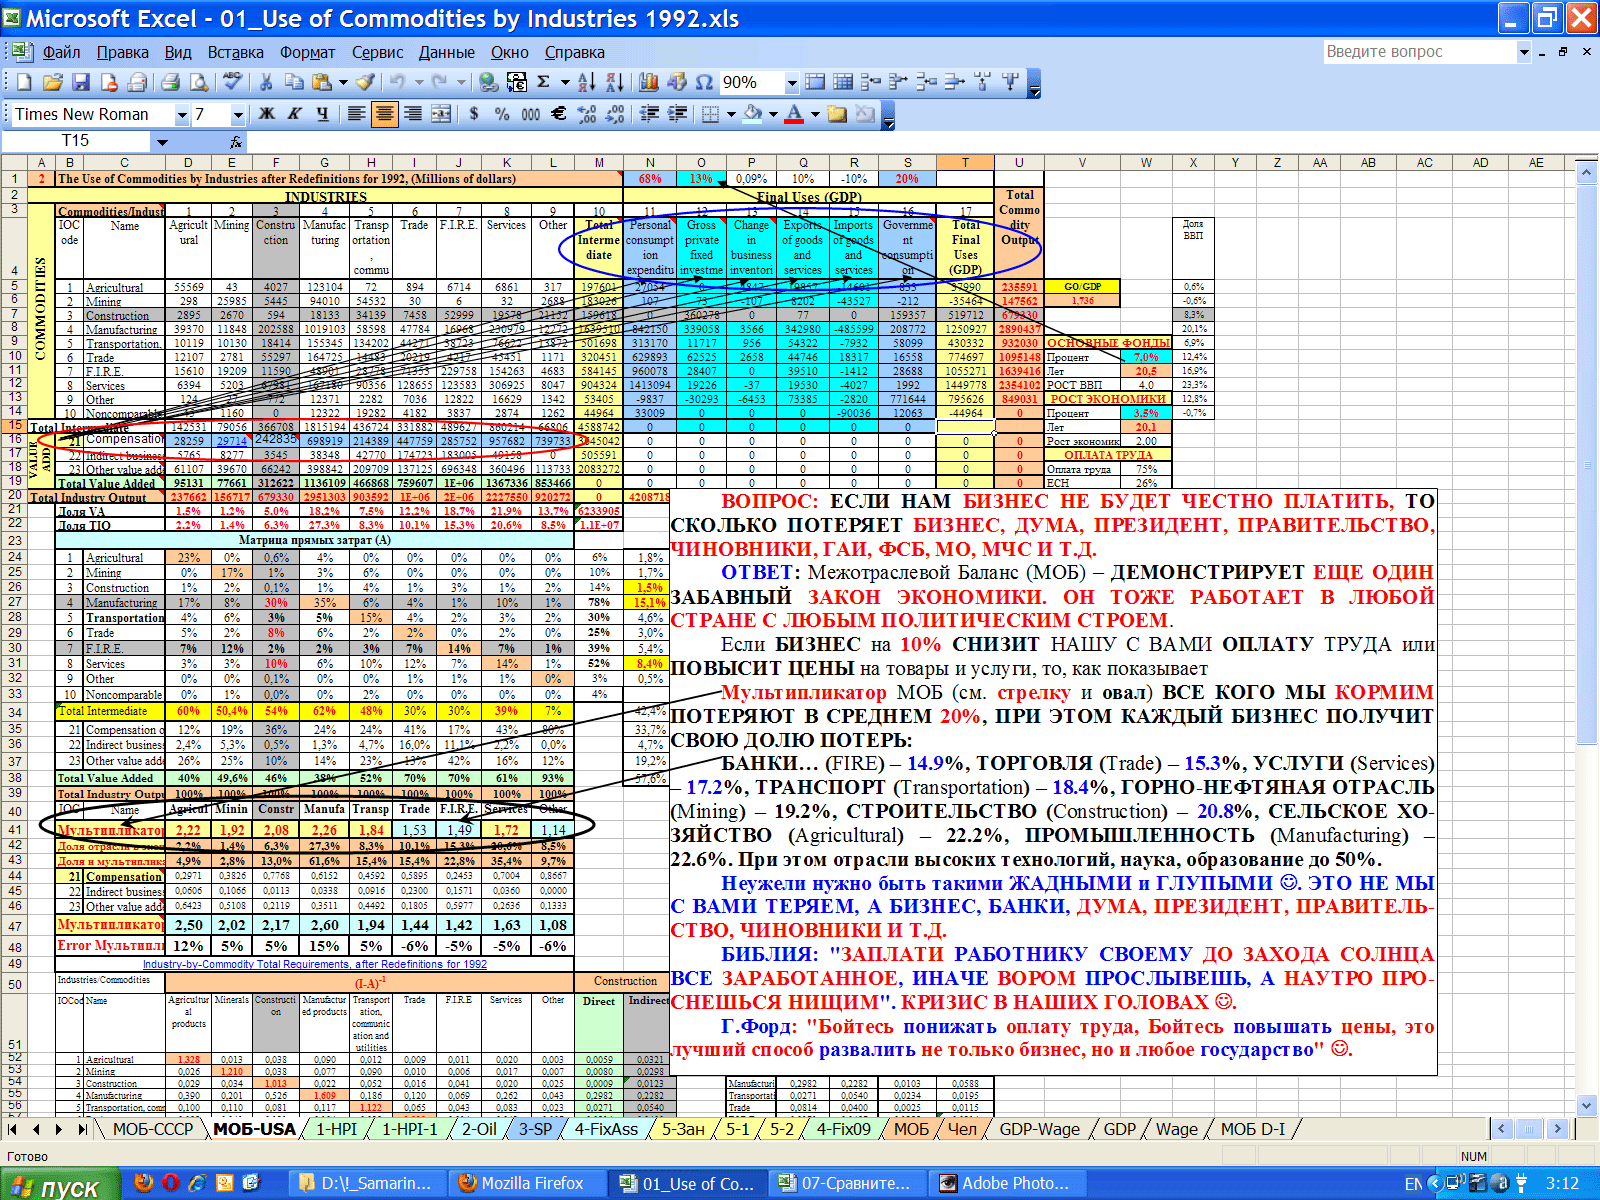Image resolution: width=1600 pixels, height=1200 pixels.
Task: Toggle italic formatting (К button)
Action: 295,114
